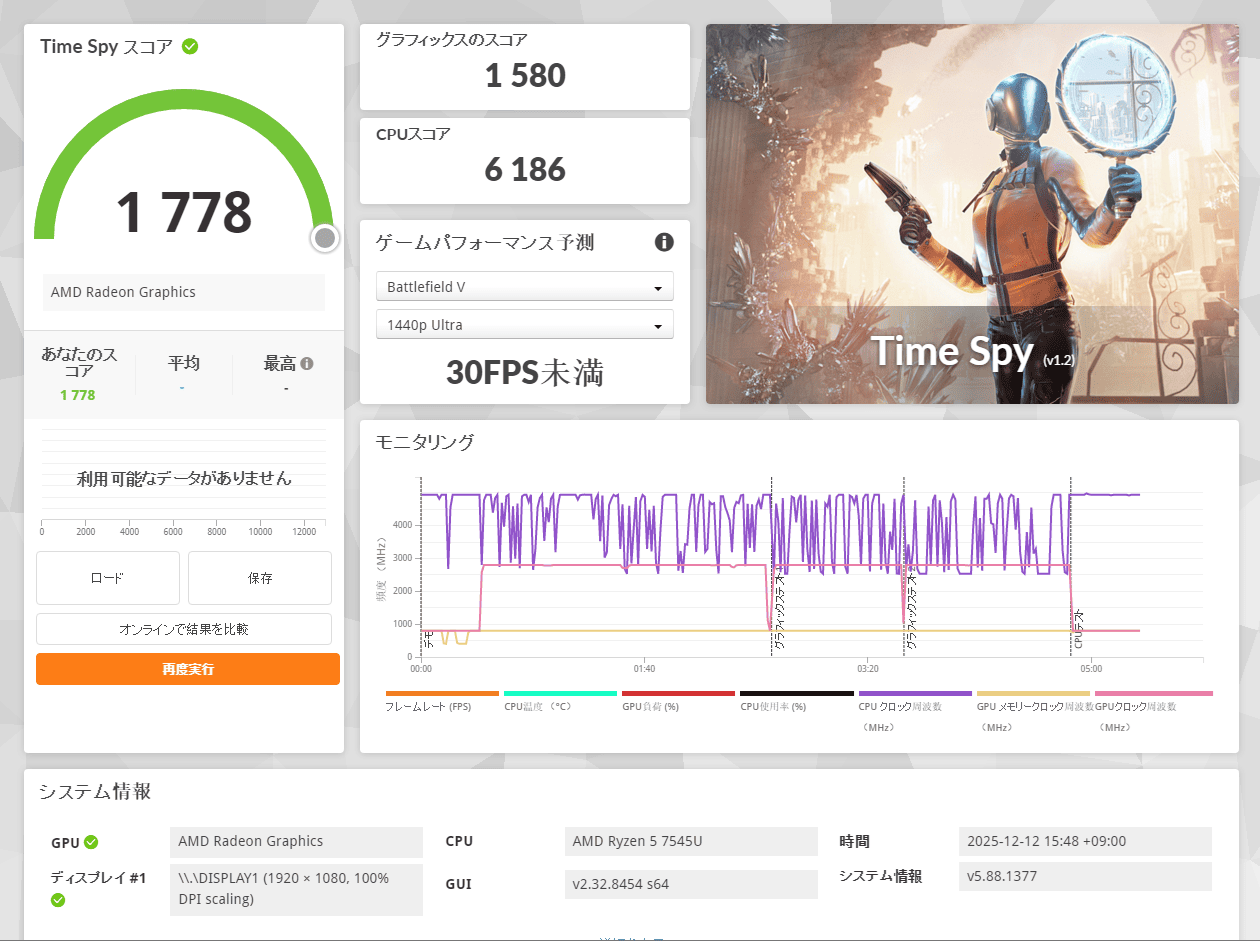Click the 保存 button
Image resolution: width=1260 pixels, height=941 pixels.
(x=260, y=578)
